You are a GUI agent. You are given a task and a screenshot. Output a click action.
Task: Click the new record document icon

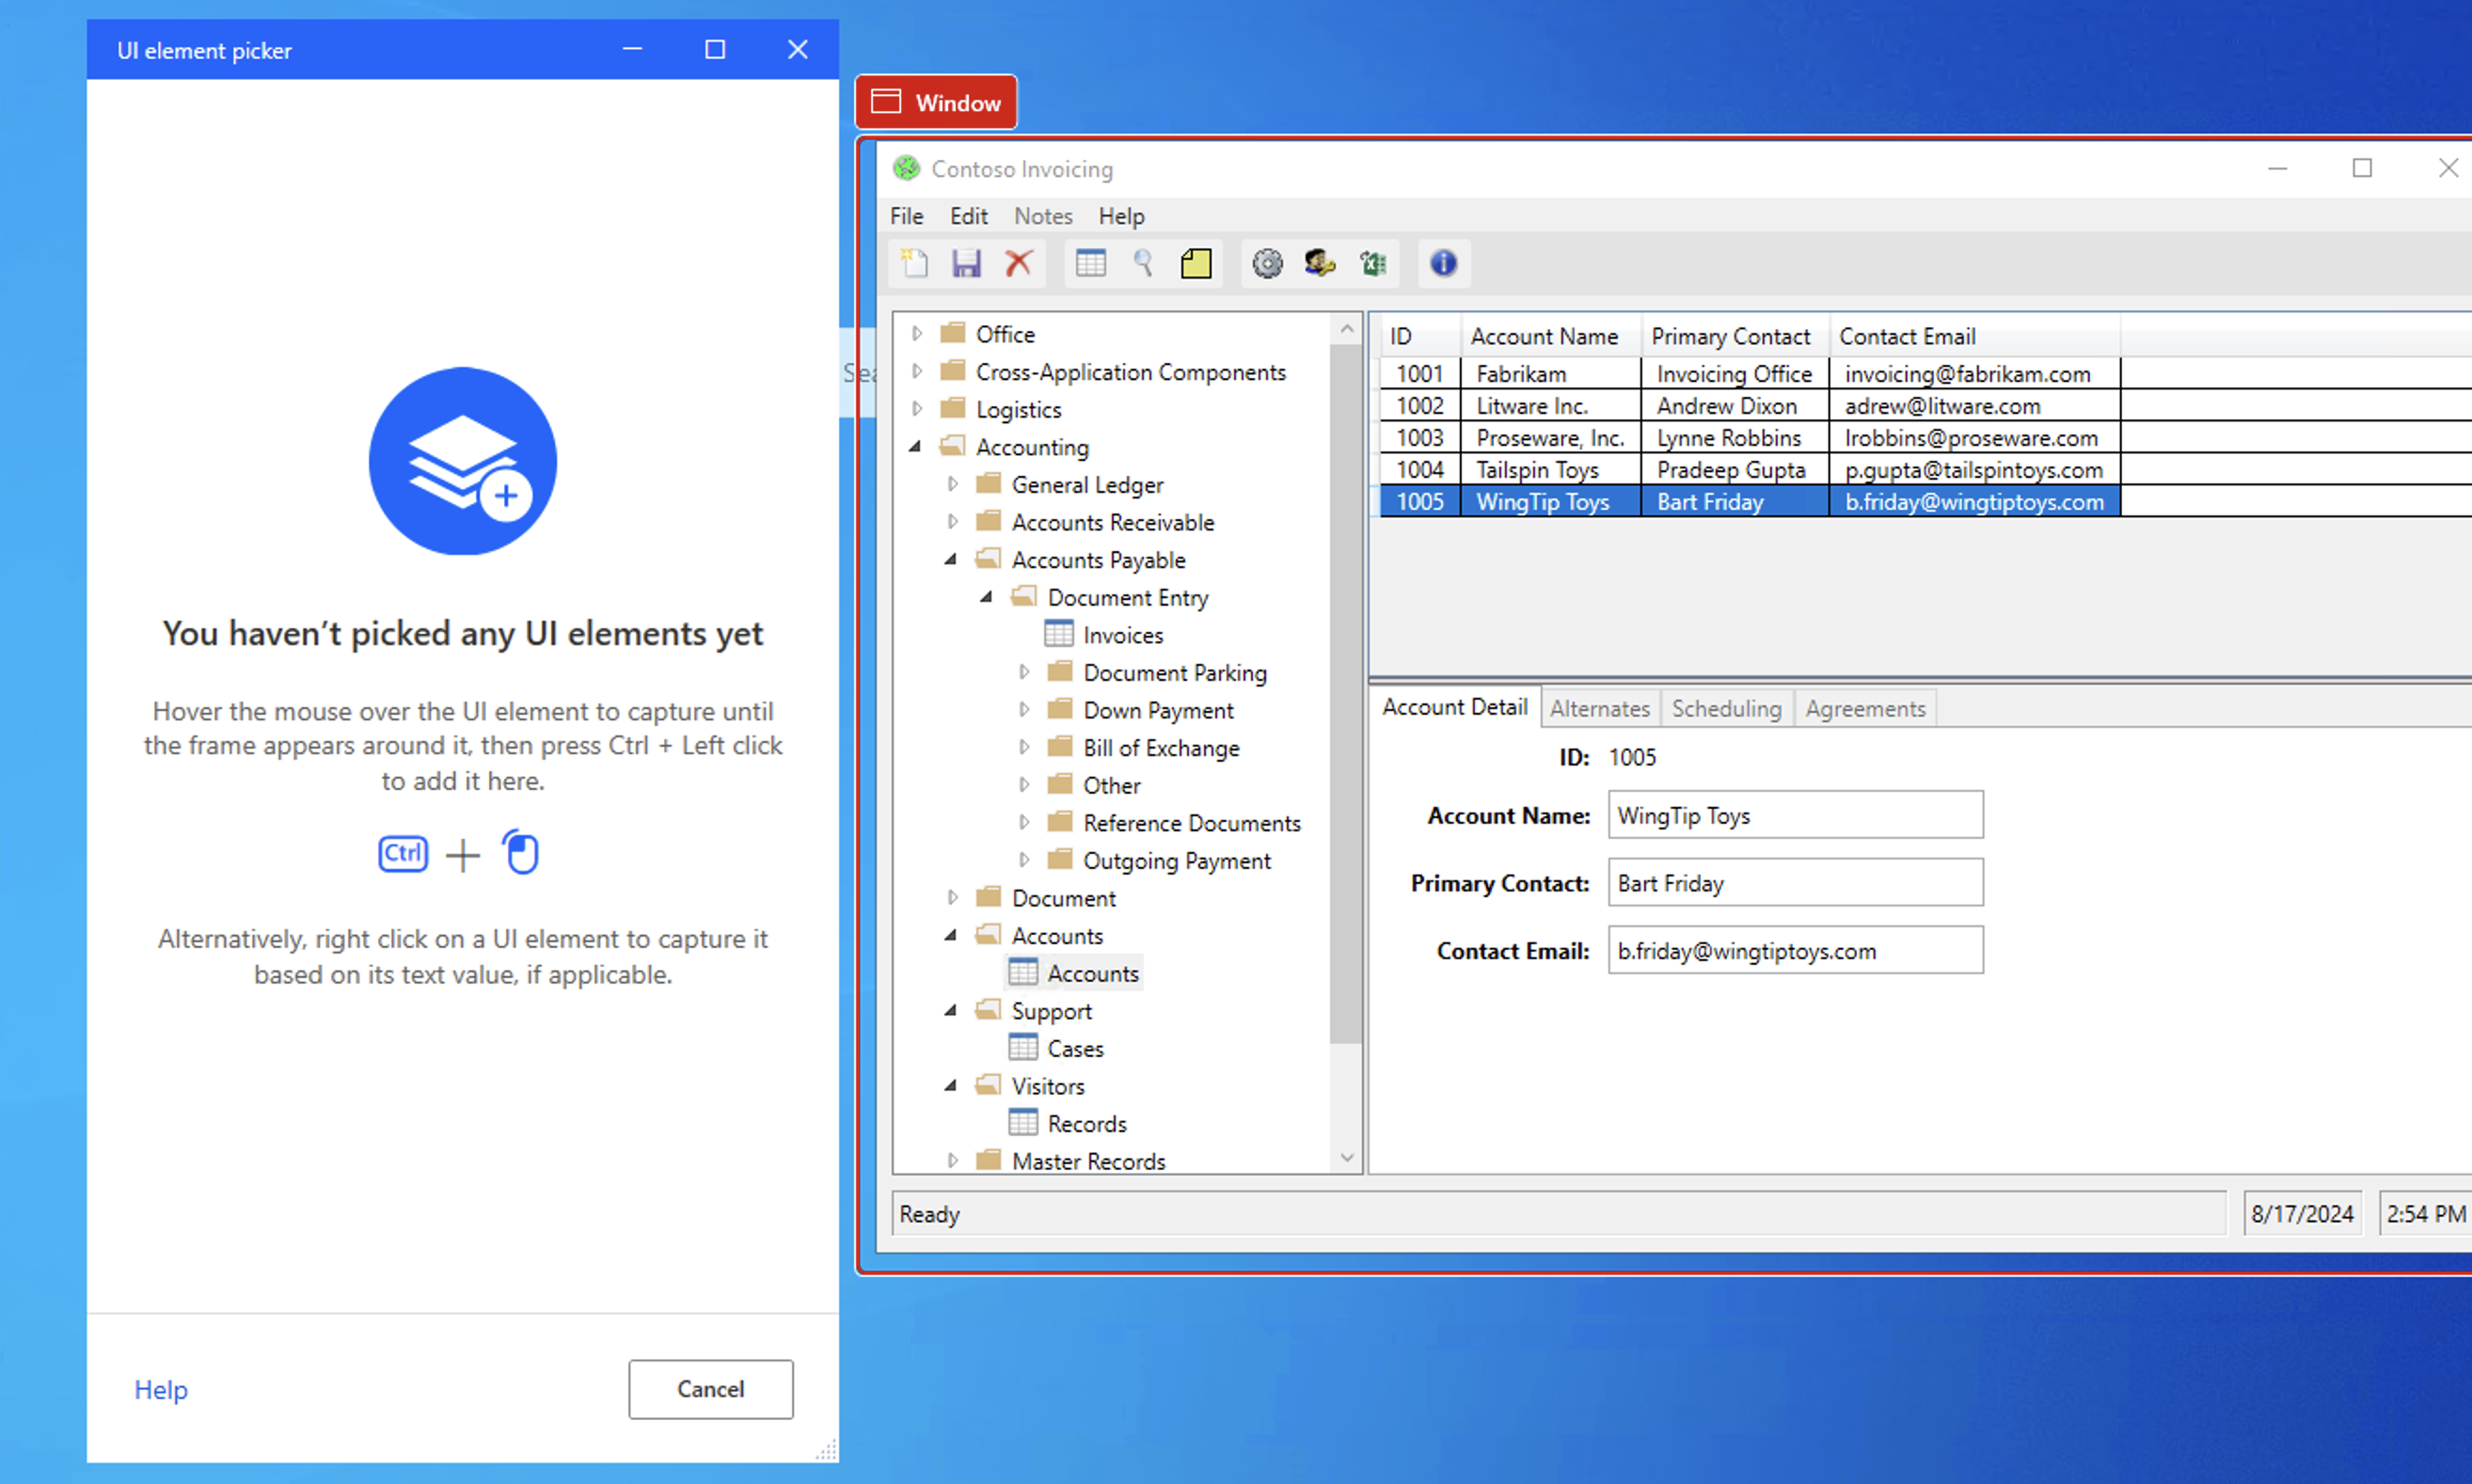(x=914, y=264)
